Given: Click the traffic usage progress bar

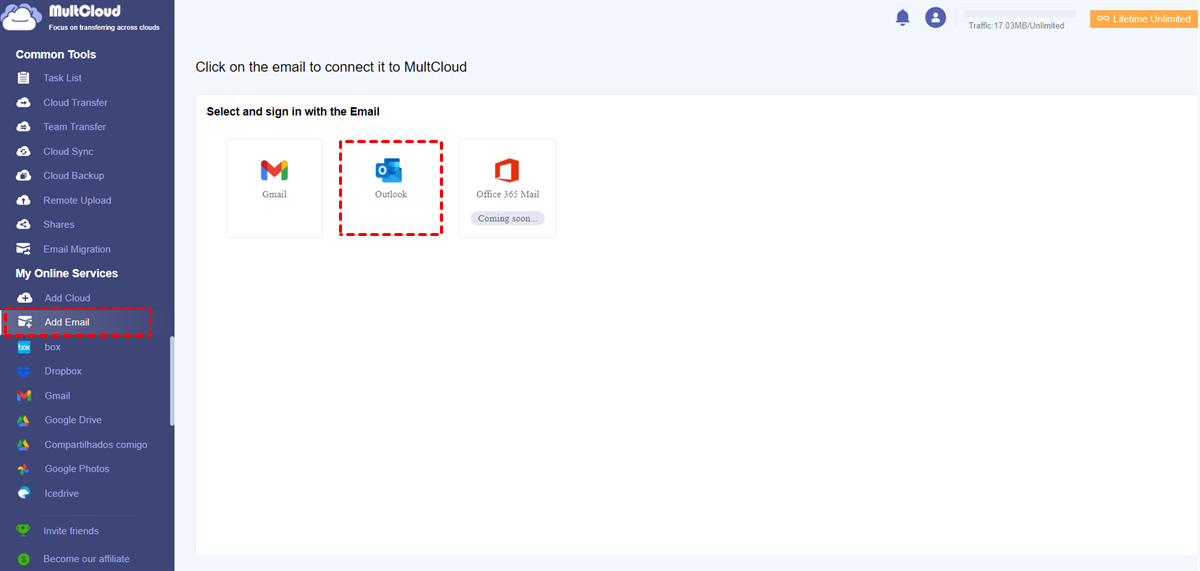Looking at the screenshot, I should 1020,14.
